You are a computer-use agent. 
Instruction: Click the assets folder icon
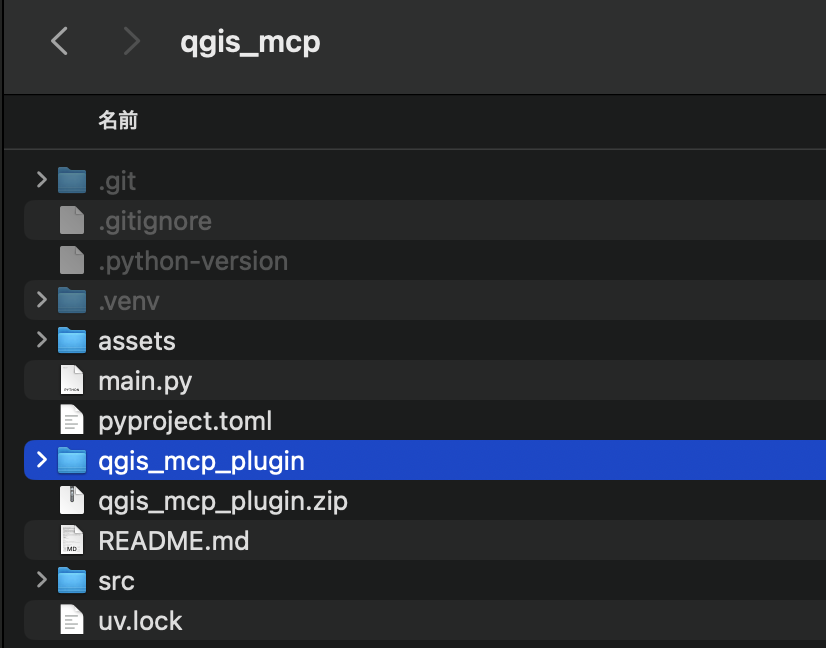[72, 341]
